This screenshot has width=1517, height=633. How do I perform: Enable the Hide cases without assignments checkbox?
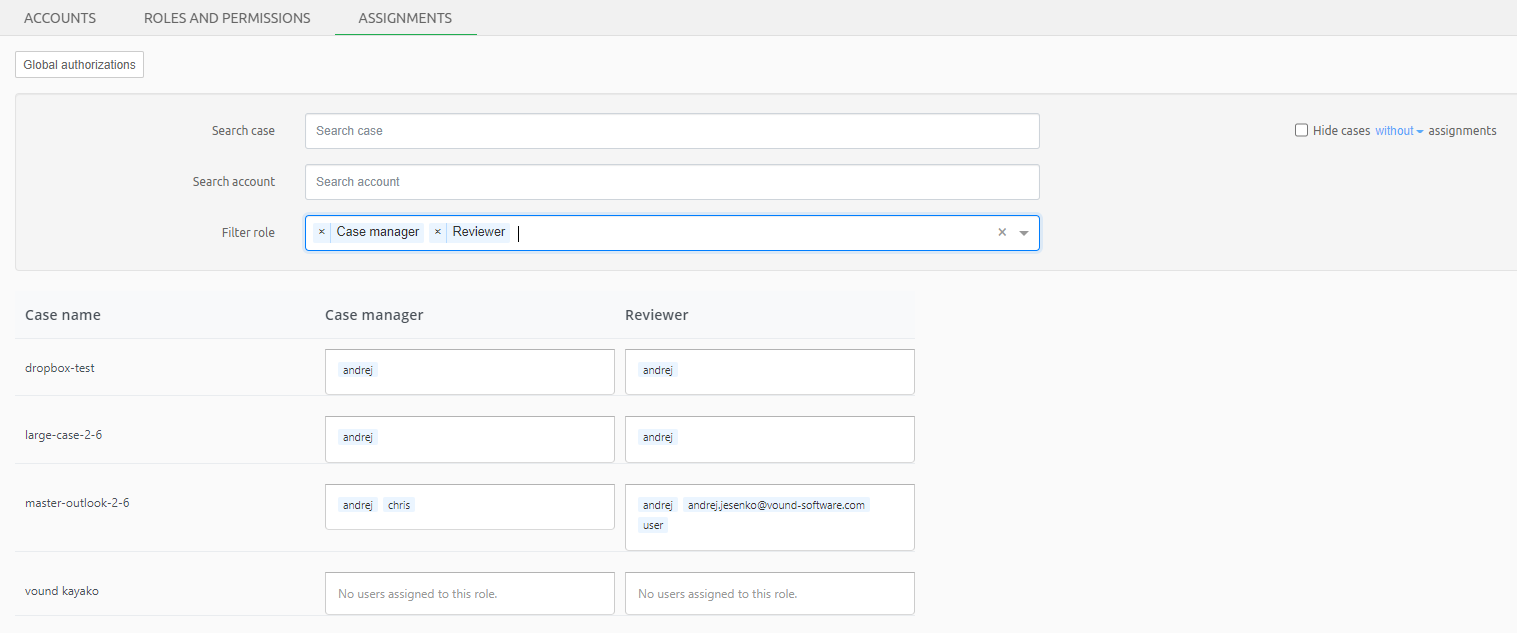tap(1301, 129)
